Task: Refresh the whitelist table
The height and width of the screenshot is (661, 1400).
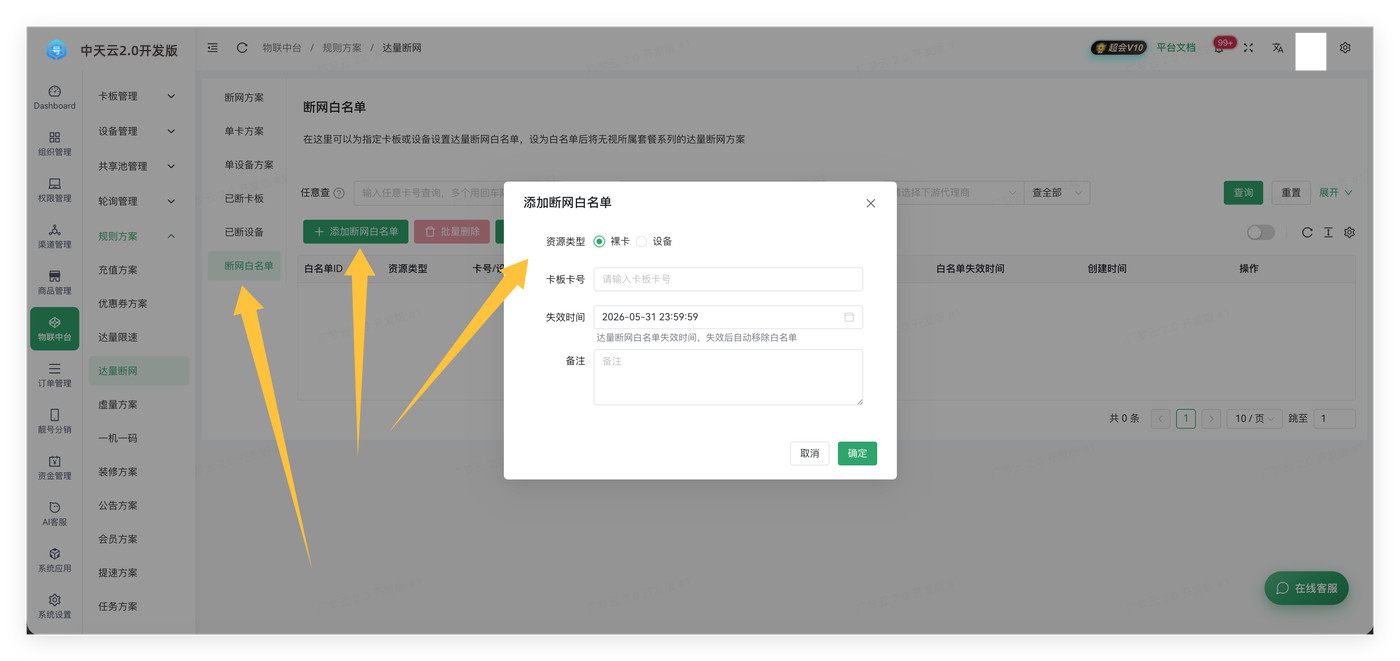Action: pyautogui.click(x=1307, y=232)
